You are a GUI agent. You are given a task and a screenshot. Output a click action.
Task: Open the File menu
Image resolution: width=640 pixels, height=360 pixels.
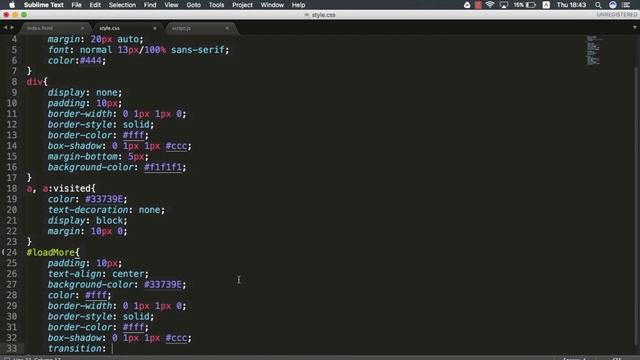(76, 5)
